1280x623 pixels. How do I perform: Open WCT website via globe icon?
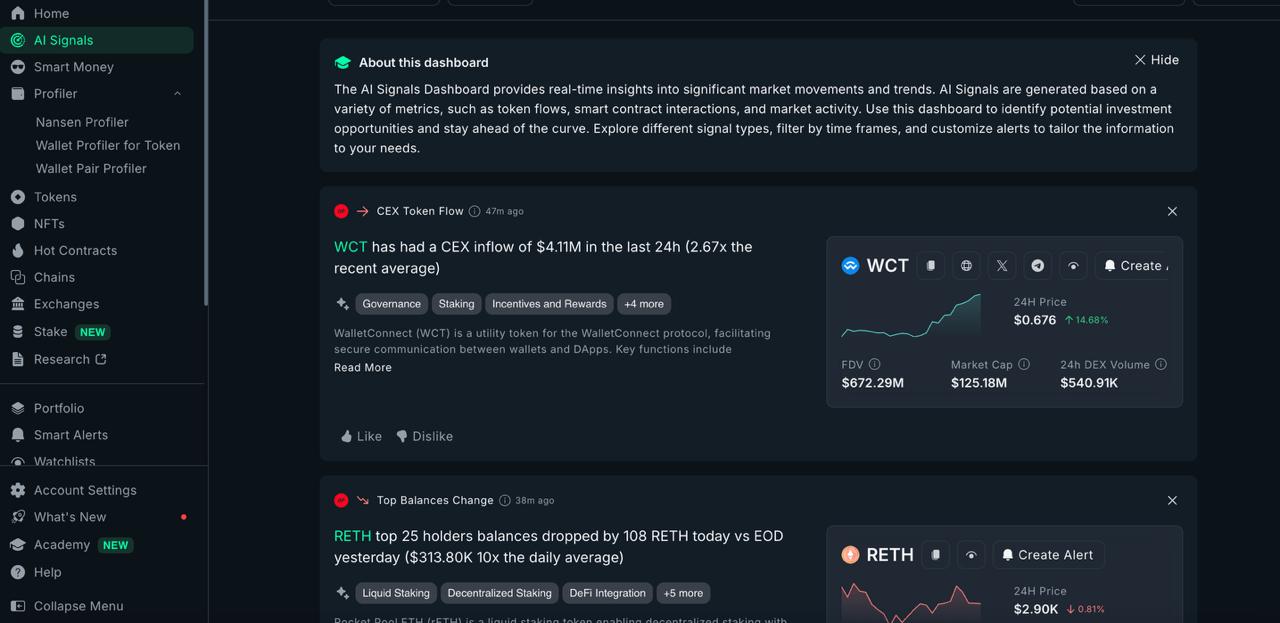click(x=966, y=266)
